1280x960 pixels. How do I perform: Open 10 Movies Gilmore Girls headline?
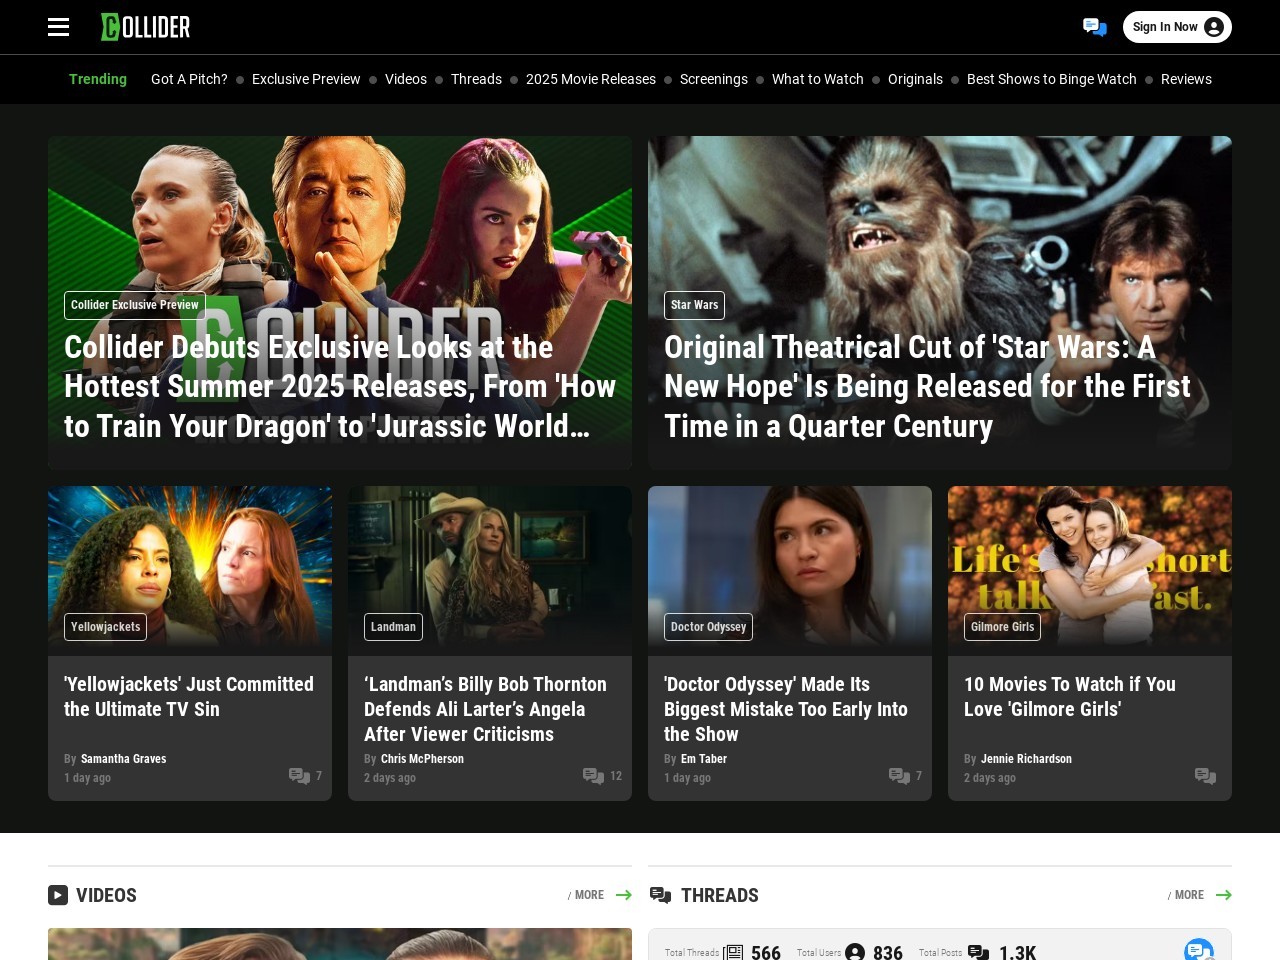point(1070,697)
